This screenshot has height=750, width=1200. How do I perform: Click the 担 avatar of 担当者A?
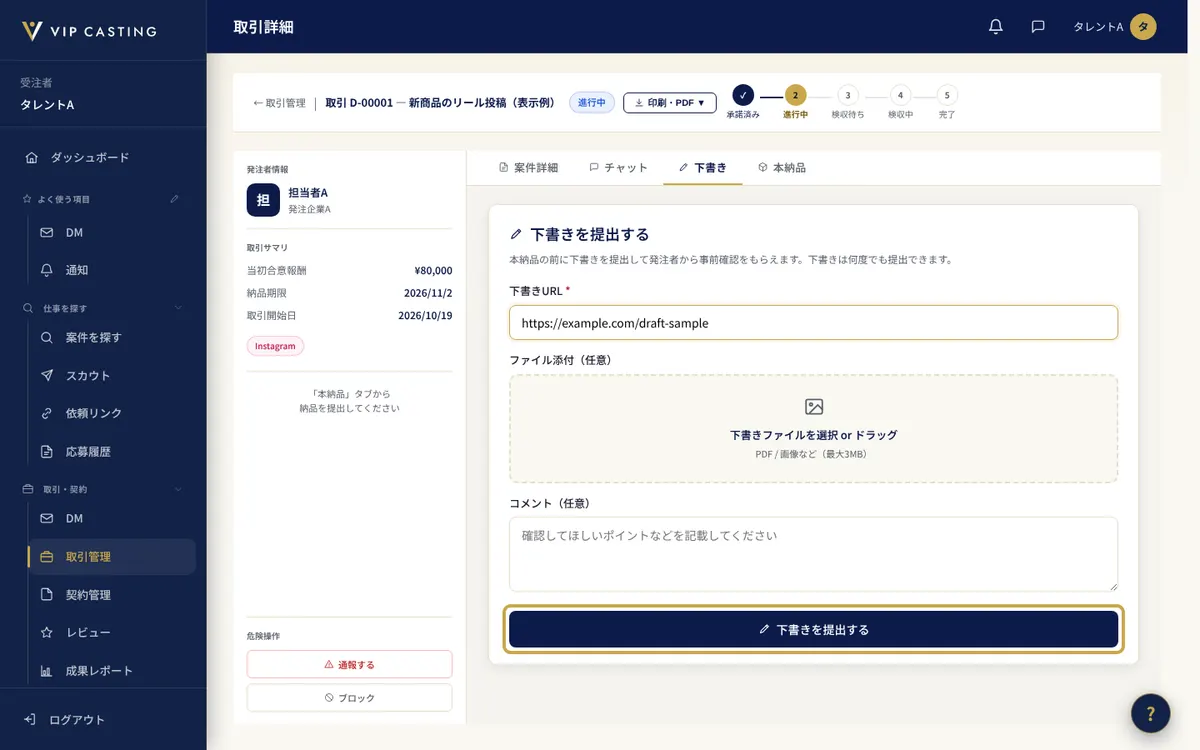[263, 200]
